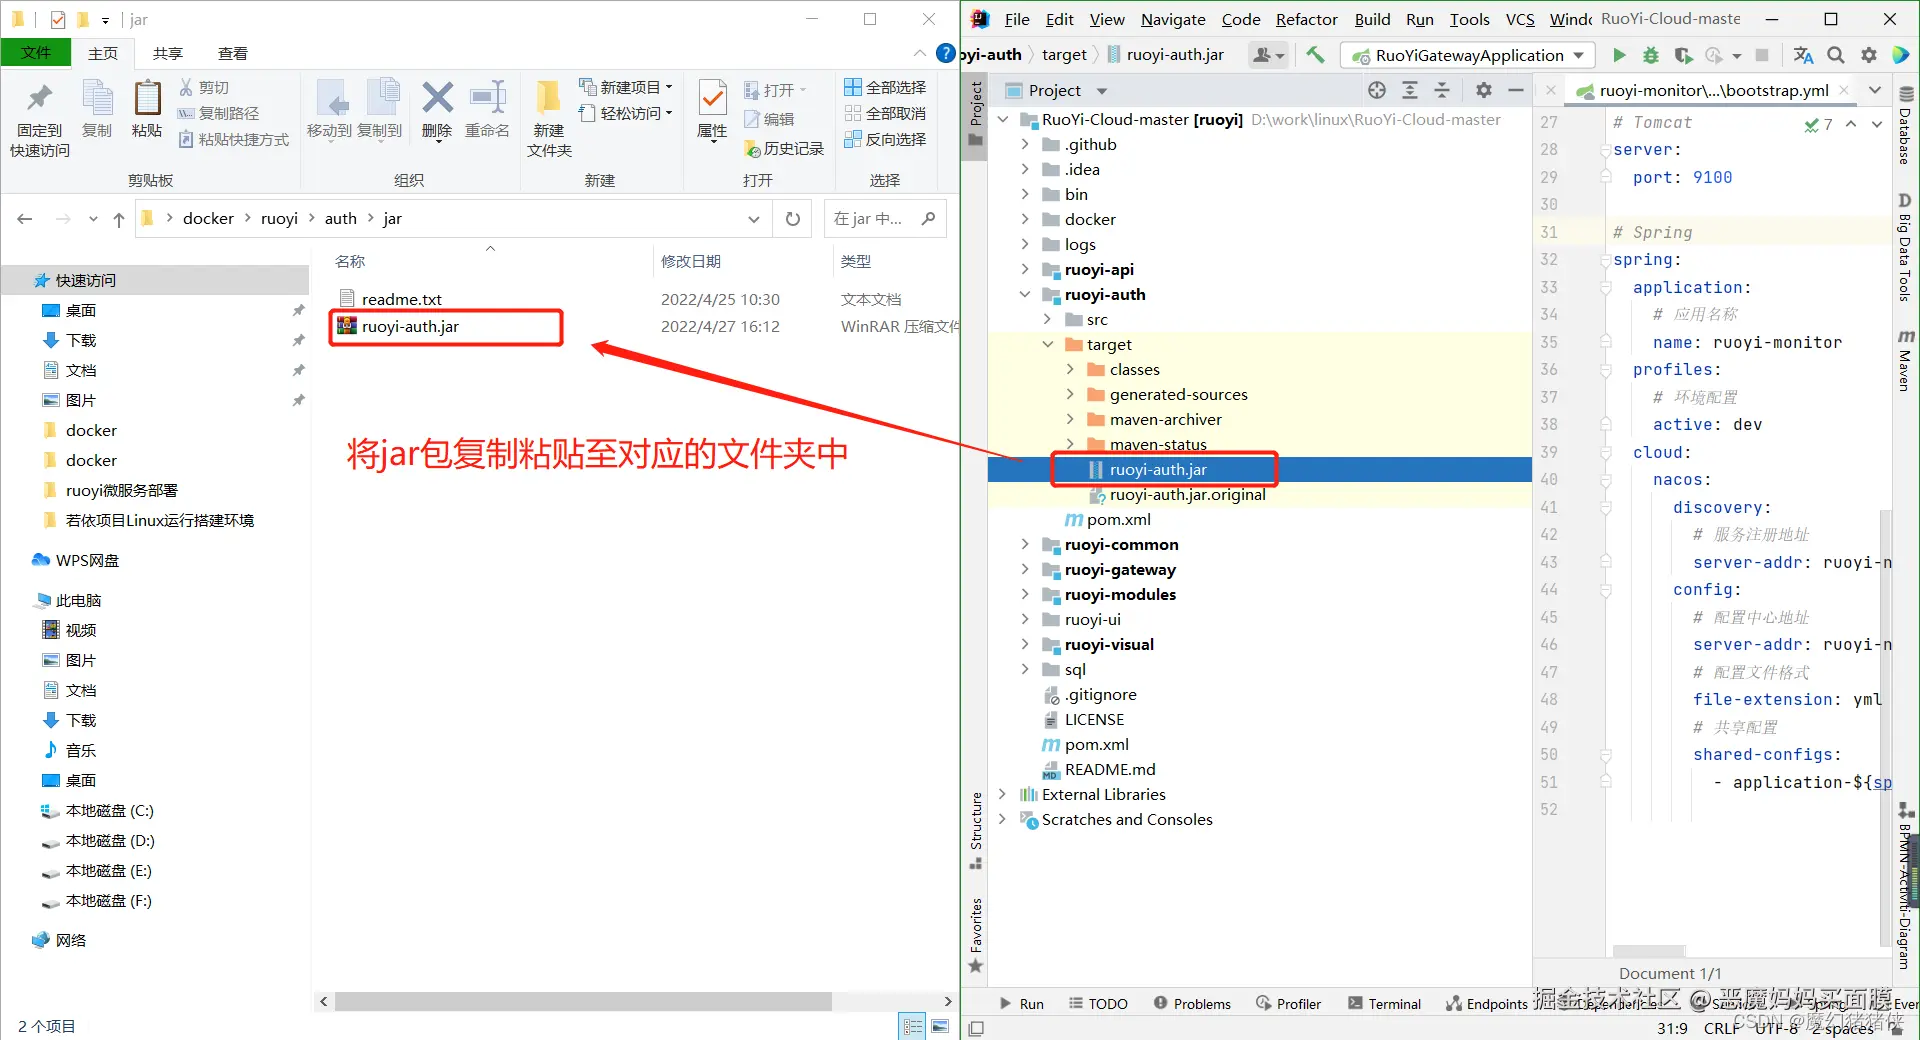
Task: Click the Translate icon in IntelliJ toolbar
Action: coord(1803,55)
